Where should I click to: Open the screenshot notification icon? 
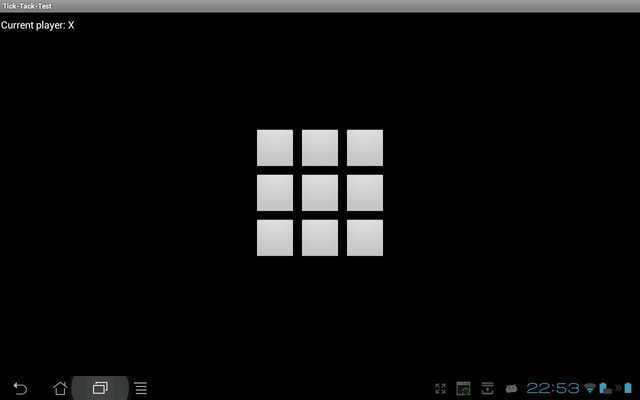[x=463, y=389]
